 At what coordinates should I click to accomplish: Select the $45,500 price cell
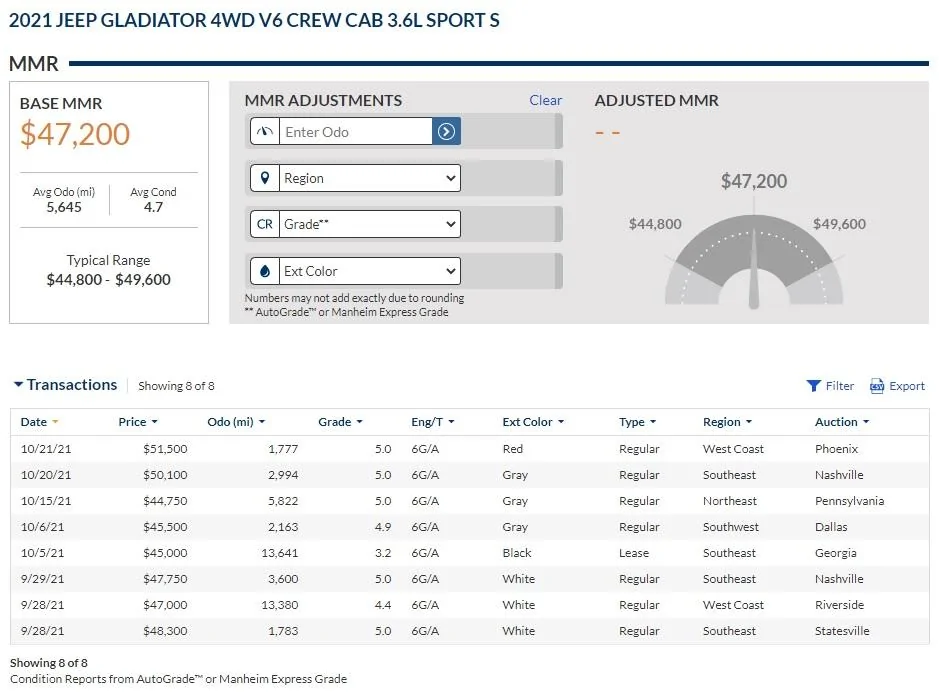165,527
